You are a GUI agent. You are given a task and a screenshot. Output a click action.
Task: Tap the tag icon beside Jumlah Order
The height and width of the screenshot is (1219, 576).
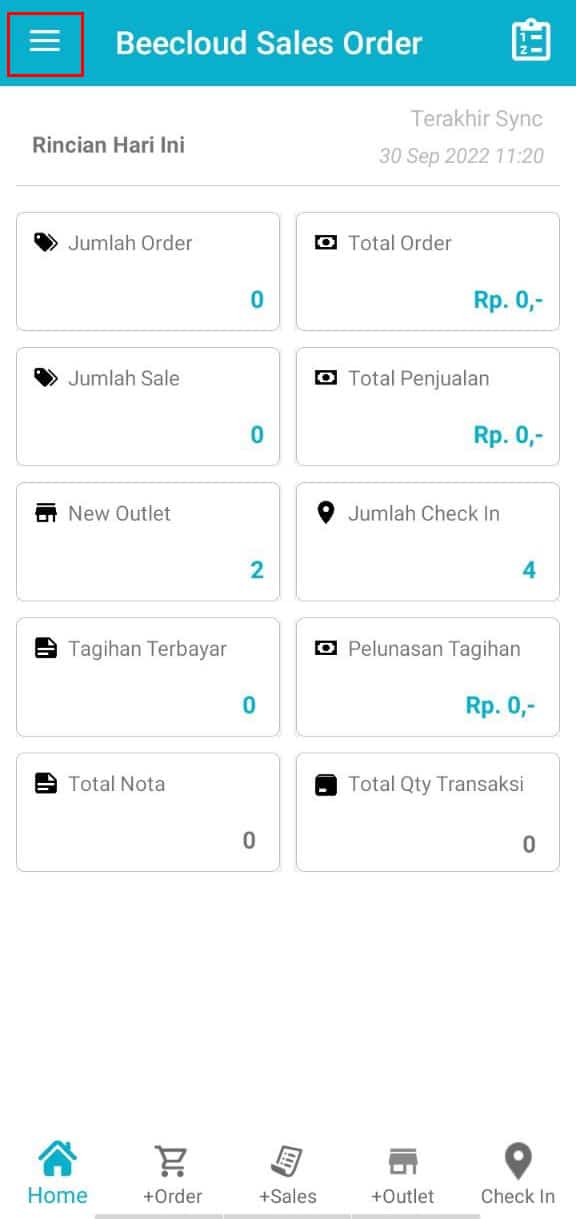pos(46,243)
